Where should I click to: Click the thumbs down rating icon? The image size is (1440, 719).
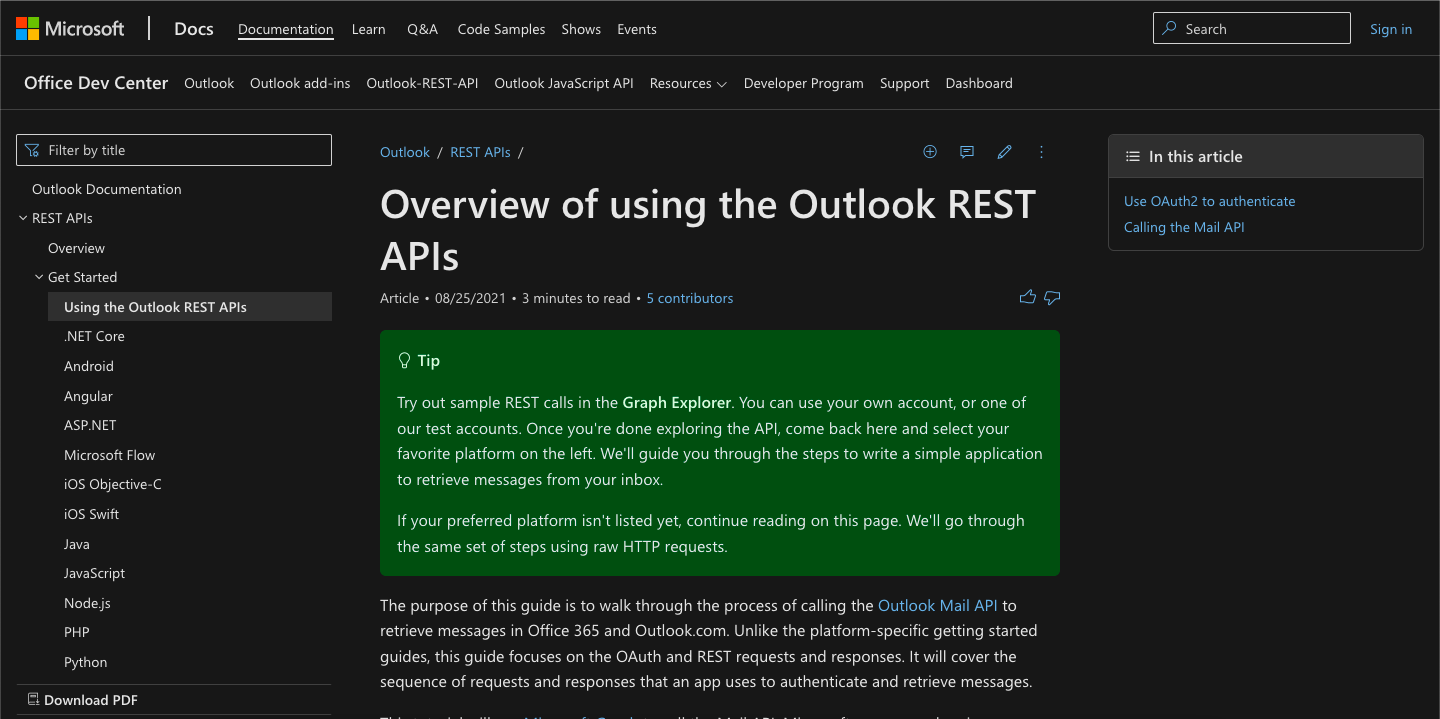tap(1052, 297)
